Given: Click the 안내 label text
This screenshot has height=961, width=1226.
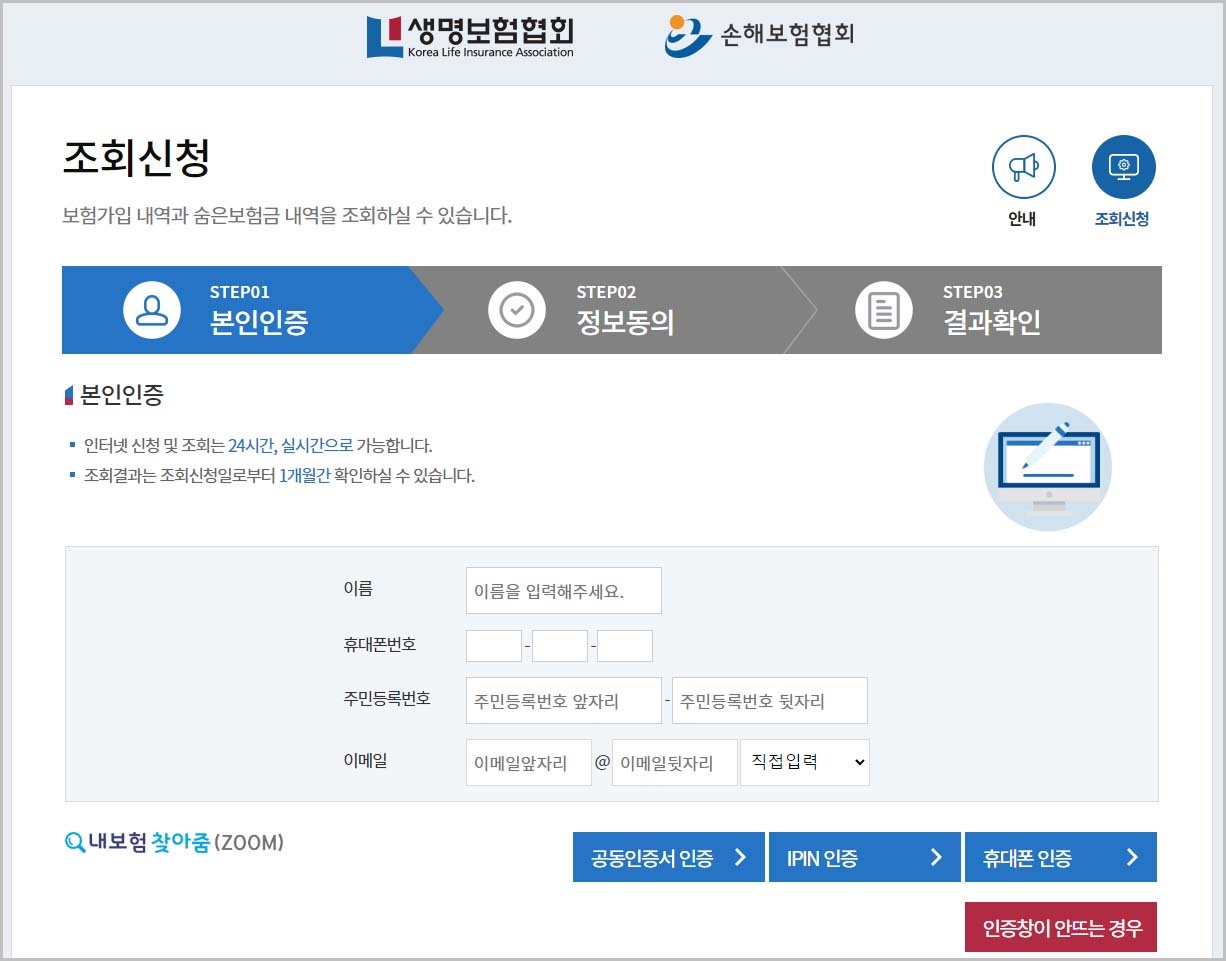Looking at the screenshot, I should pyautogui.click(x=1023, y=219).
